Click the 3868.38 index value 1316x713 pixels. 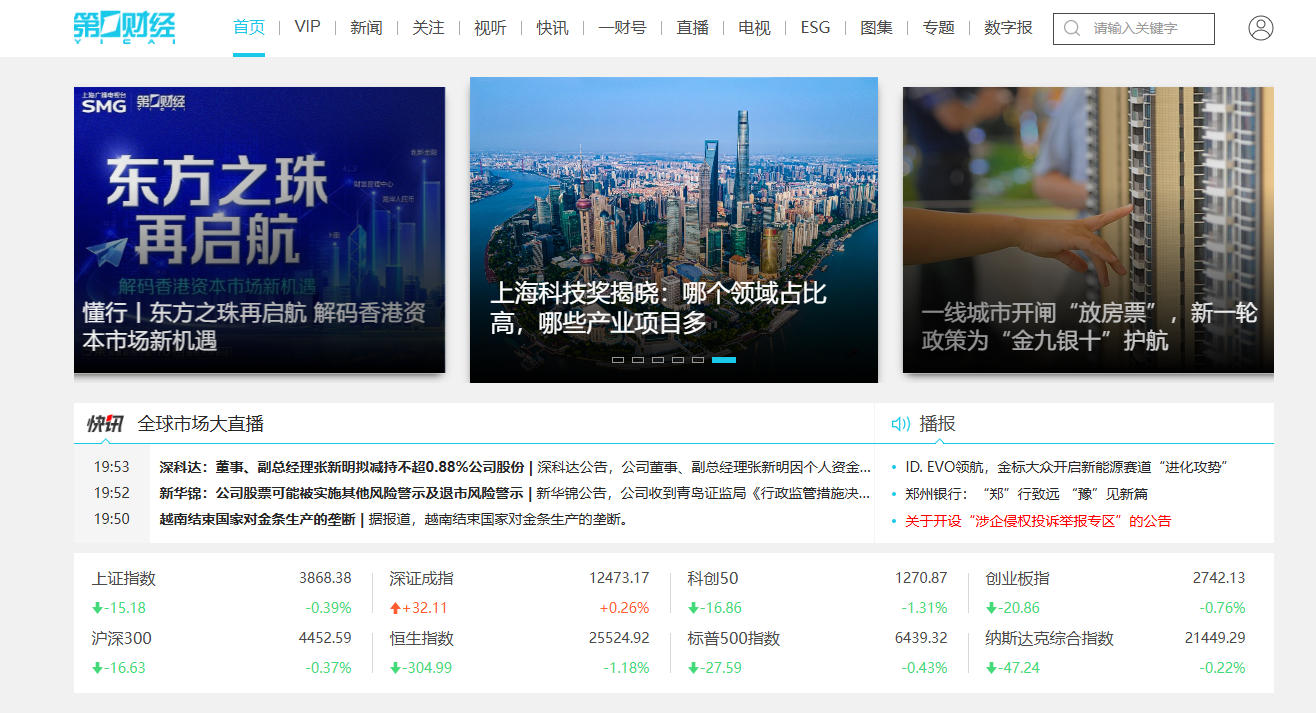point(325,578)
